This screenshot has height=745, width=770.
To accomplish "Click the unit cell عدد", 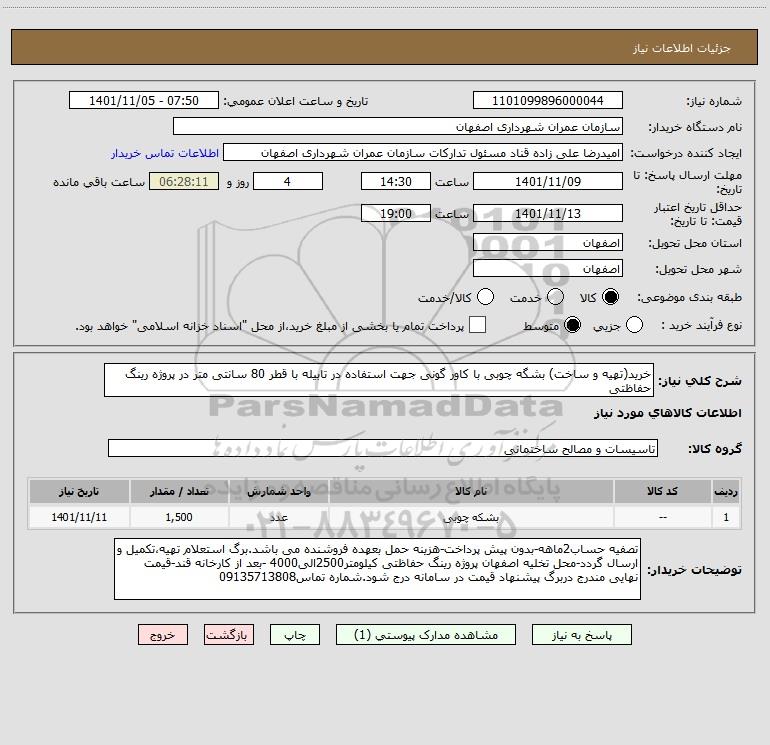I will pos(278,517).
